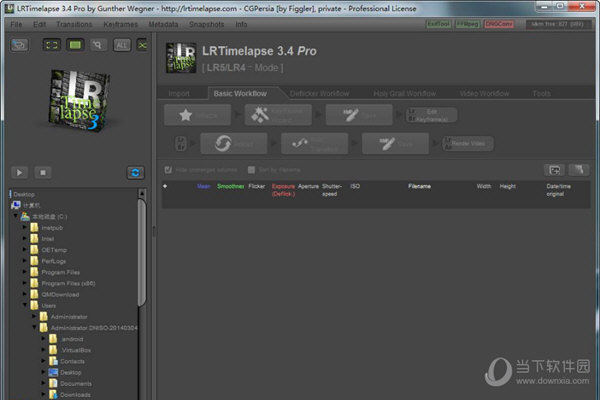Click the folder tree vertical scrollbar

(x=142, y=253)
